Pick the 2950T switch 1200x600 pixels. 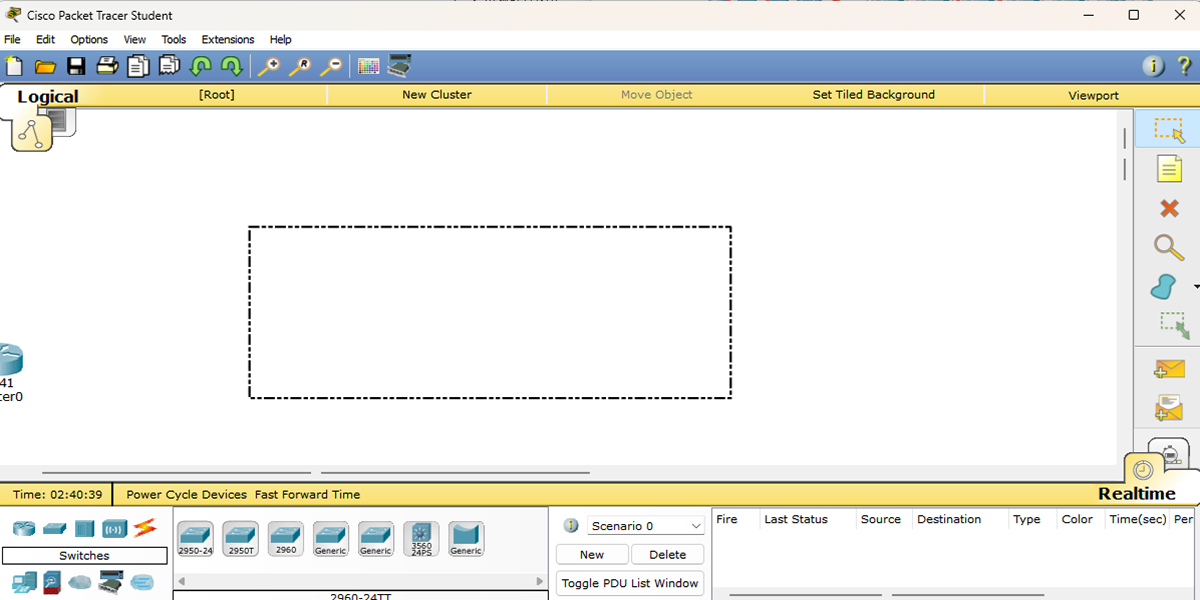241,539
